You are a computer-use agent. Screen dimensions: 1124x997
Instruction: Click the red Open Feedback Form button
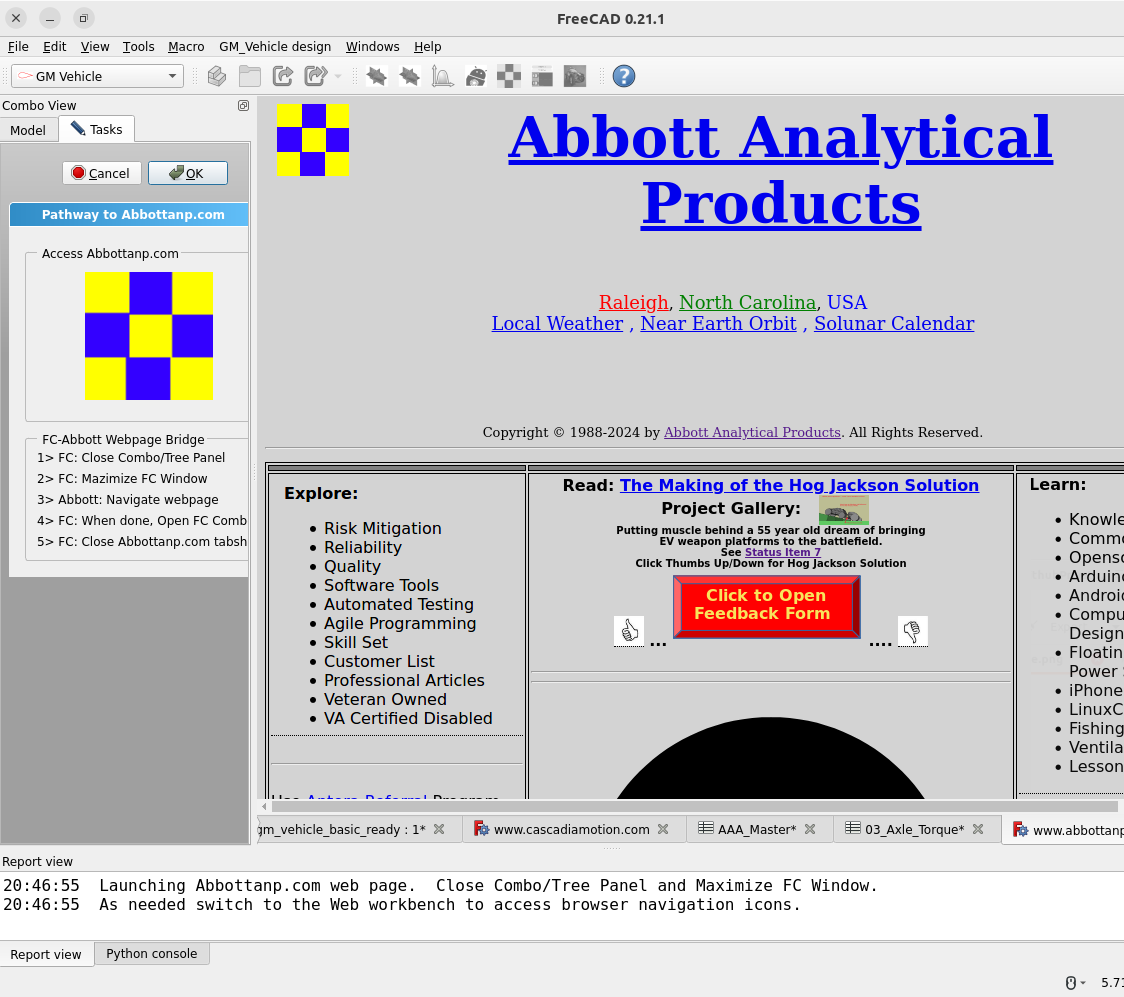point(766,605)
